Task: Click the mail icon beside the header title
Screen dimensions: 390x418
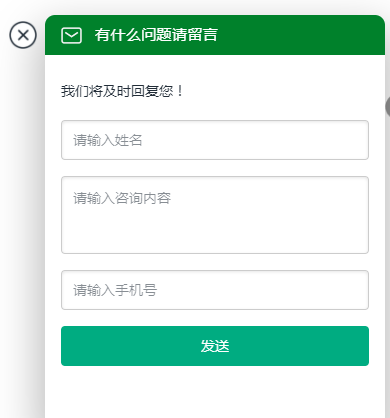Action: 71,35
